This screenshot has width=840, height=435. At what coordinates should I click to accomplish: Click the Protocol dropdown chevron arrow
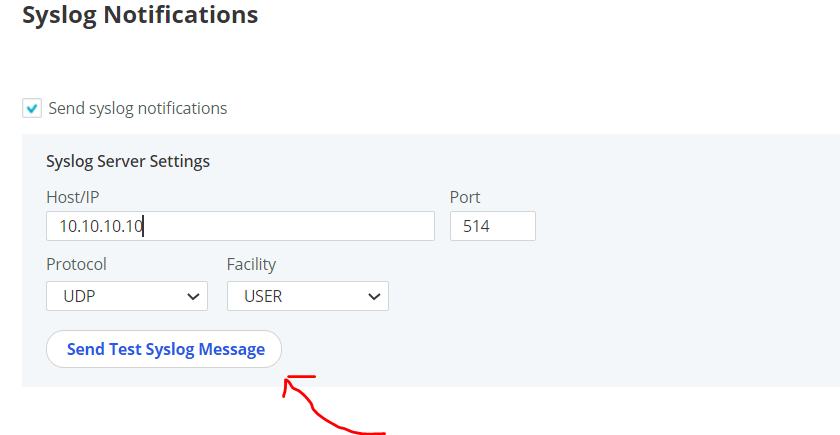pos(193,296)
